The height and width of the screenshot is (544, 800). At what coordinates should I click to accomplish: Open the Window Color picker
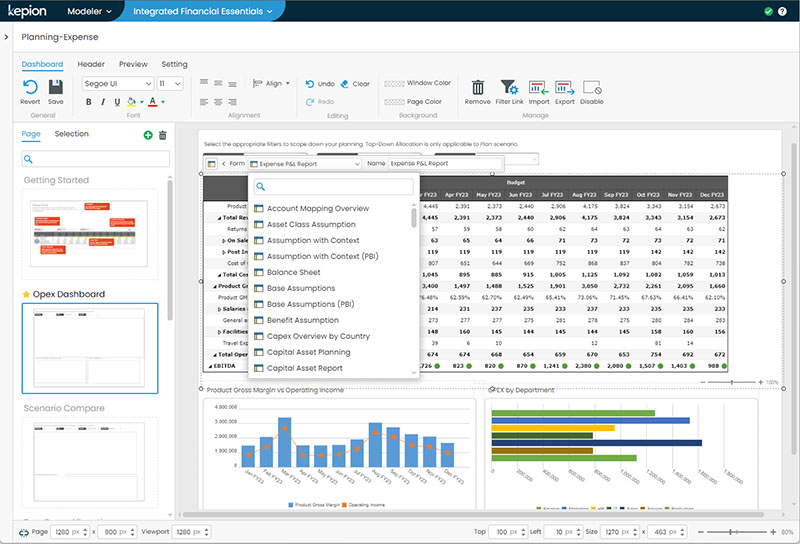(417, 83)
